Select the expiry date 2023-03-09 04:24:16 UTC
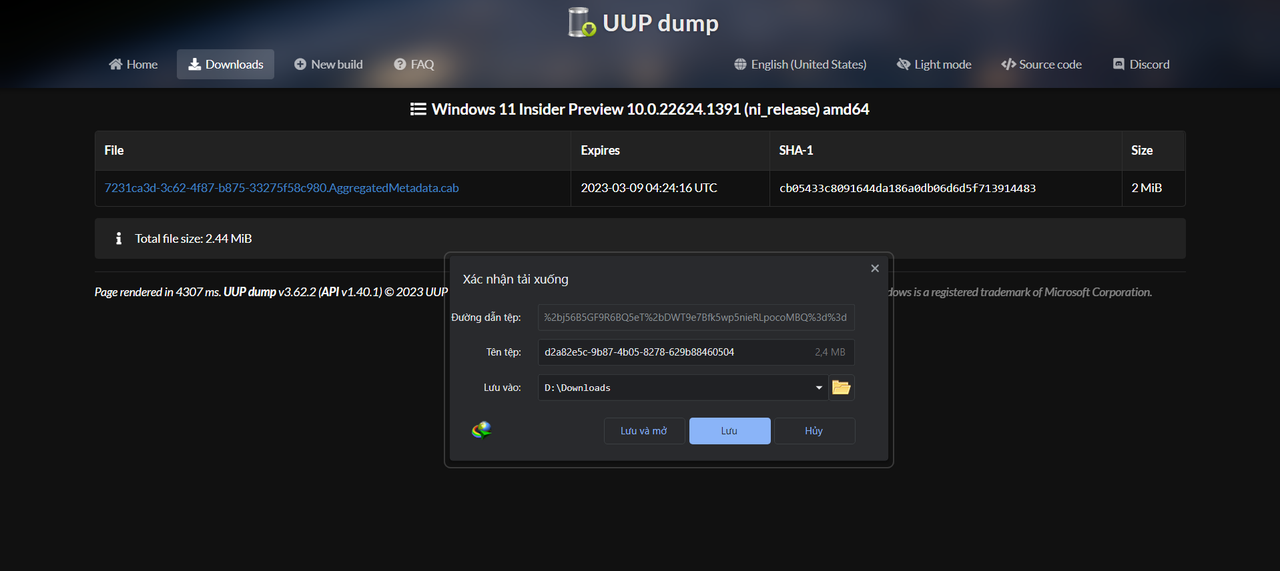Viewport: 1280px width, 571px height. pyautogui.click(x=649, y=188)
